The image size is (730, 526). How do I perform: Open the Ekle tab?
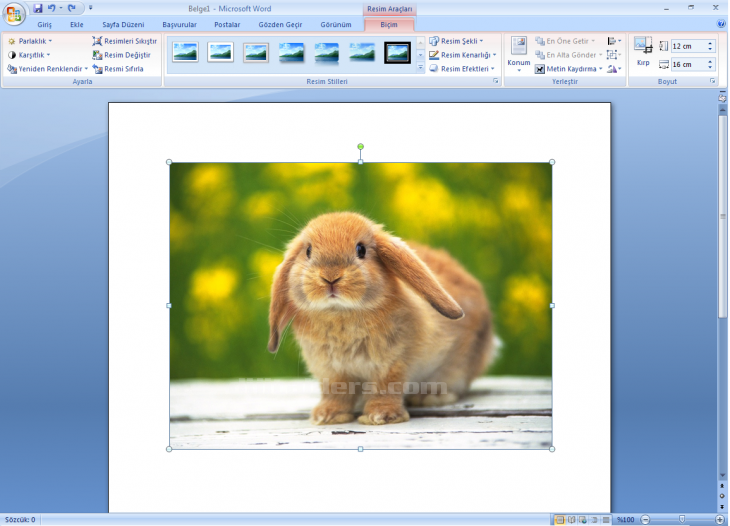(x=76, y=25)
